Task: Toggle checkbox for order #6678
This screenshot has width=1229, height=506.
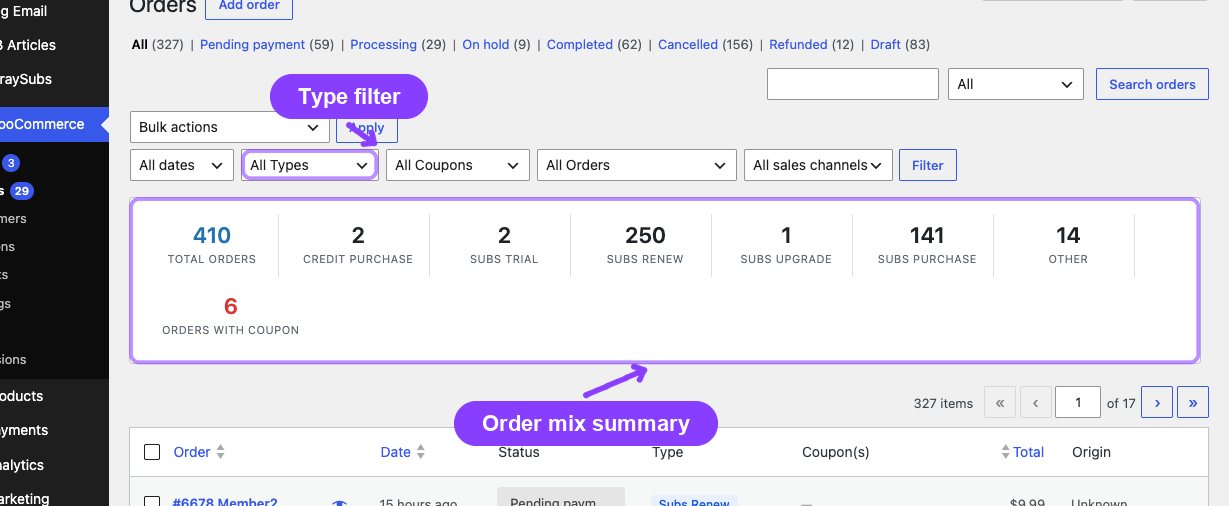Action: tap(152, 502)
